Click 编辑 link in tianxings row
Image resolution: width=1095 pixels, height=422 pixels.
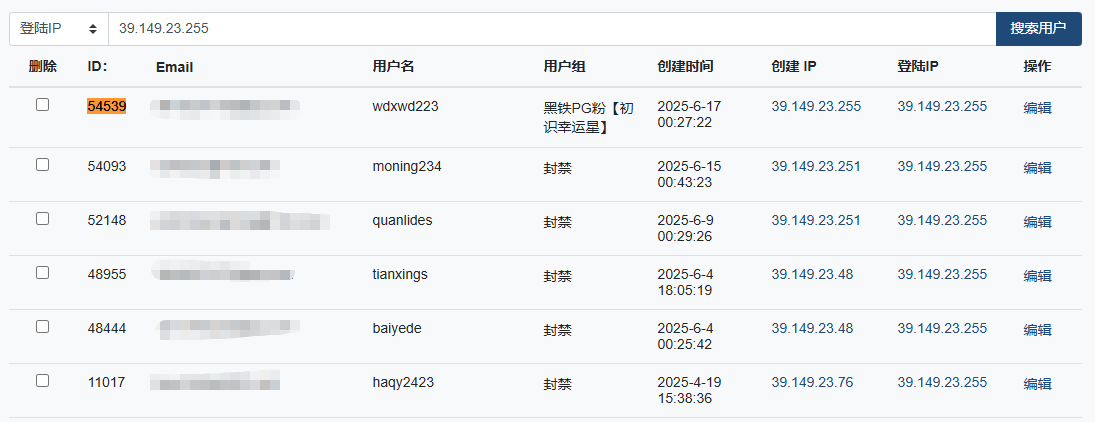(1037, 276)
